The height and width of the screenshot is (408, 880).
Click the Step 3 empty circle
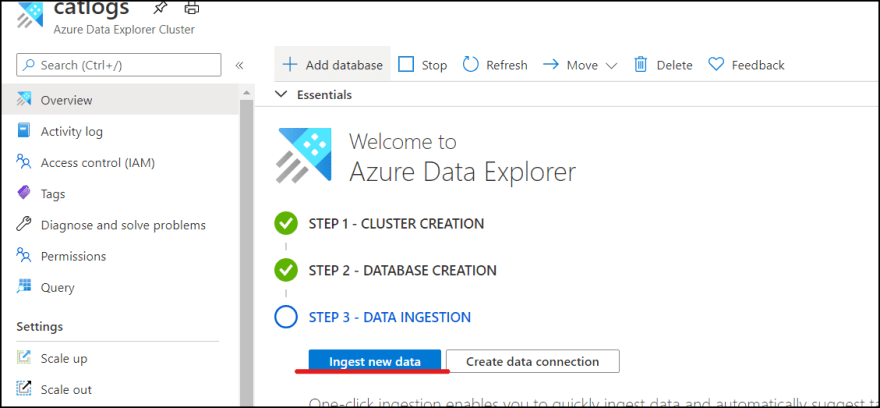tap(286, 317)
